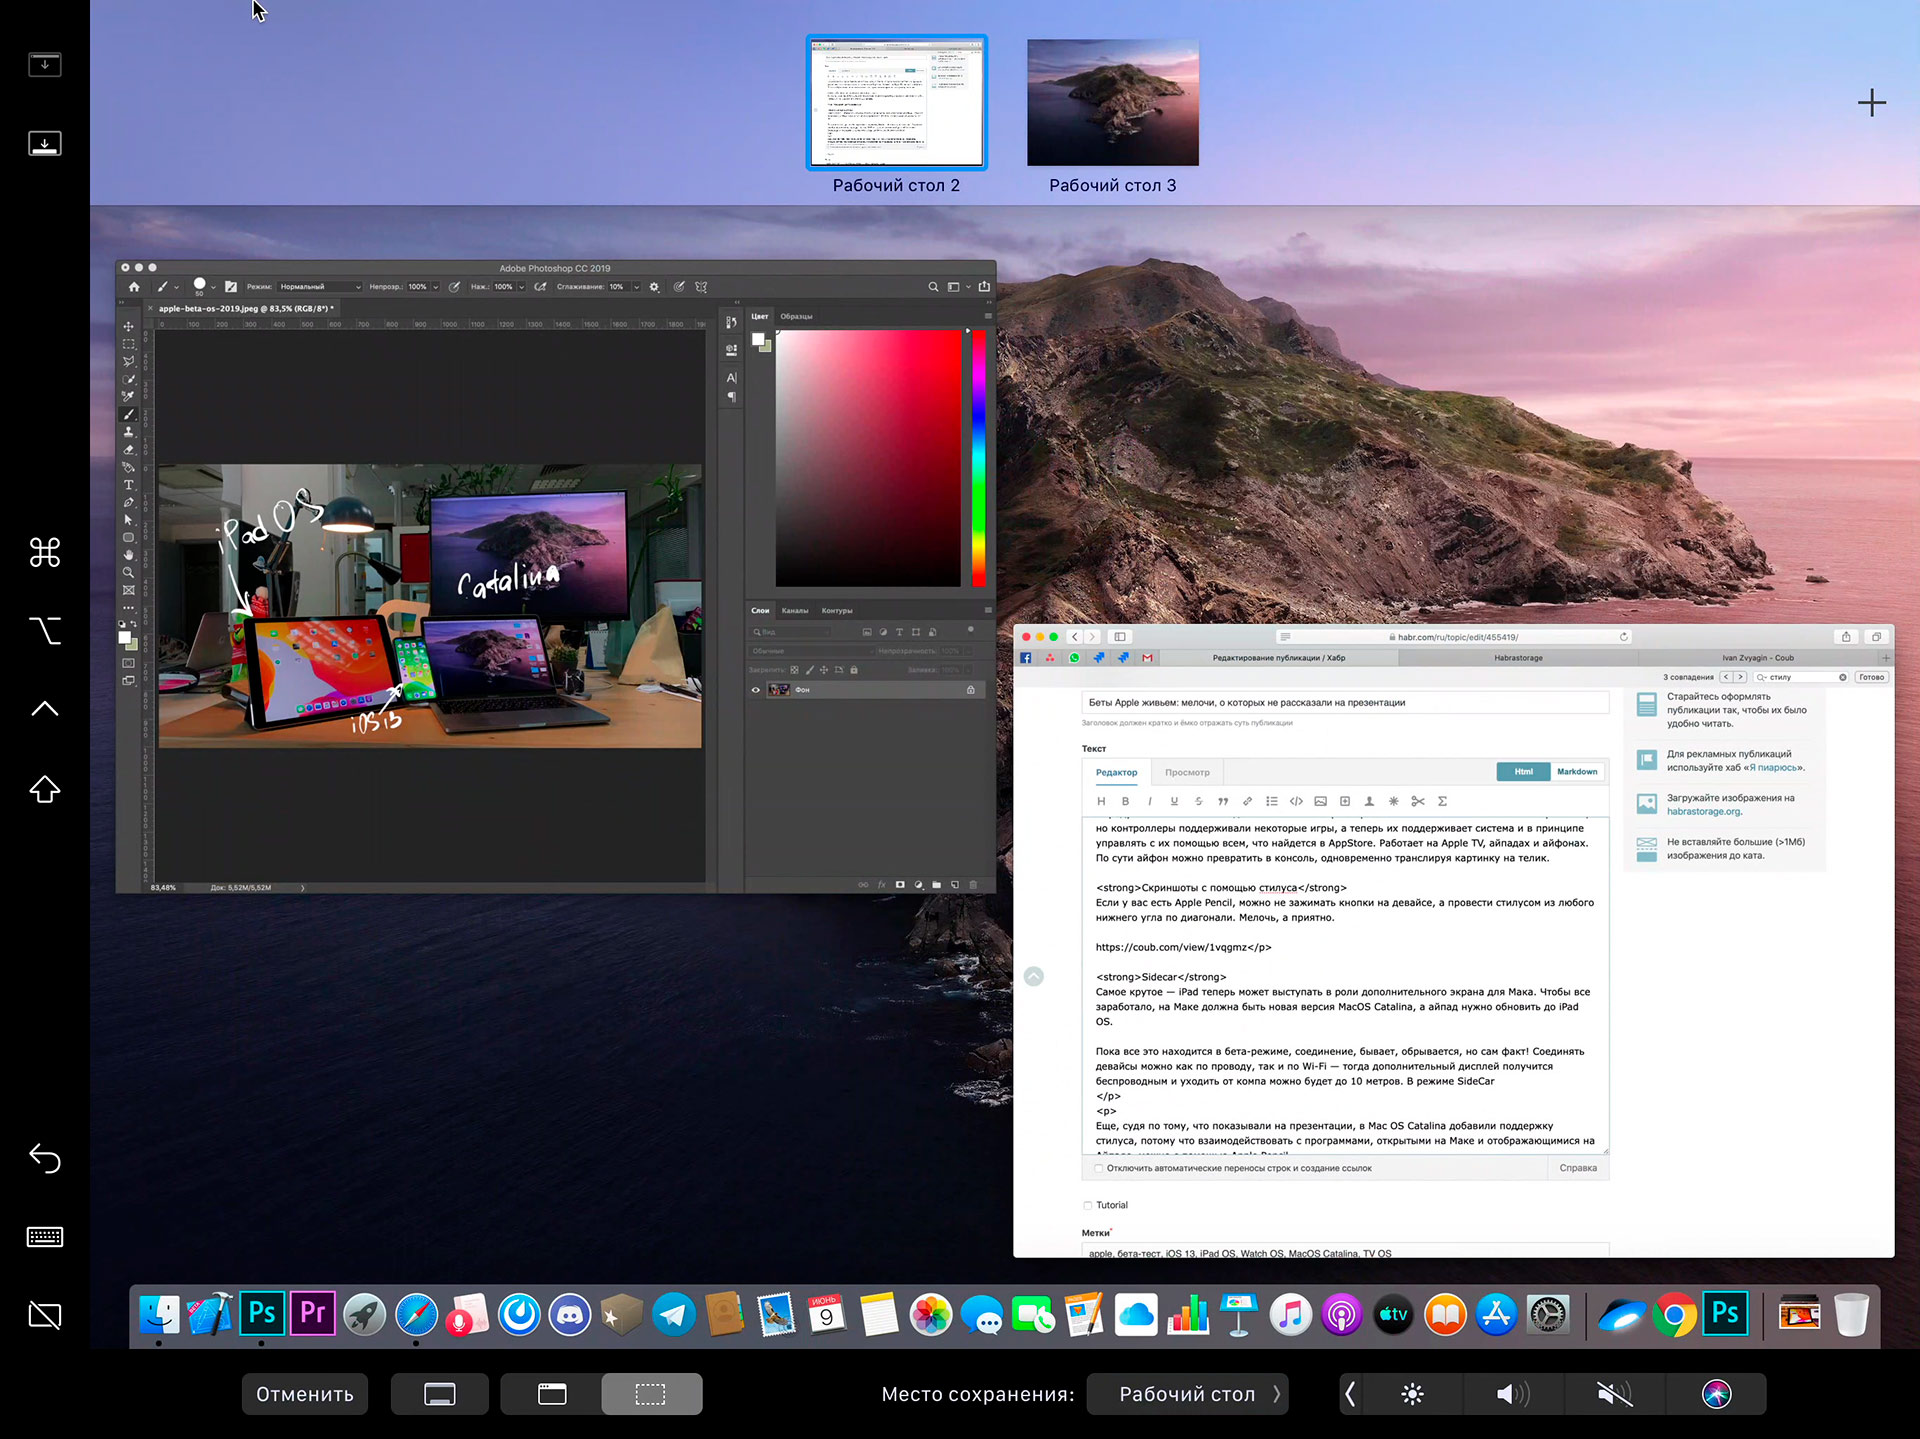The height and width of the screenshot is (1439, 1920).
Task: Tap the Undo arrow in Sidecar sidebar
Action: 45,1159
